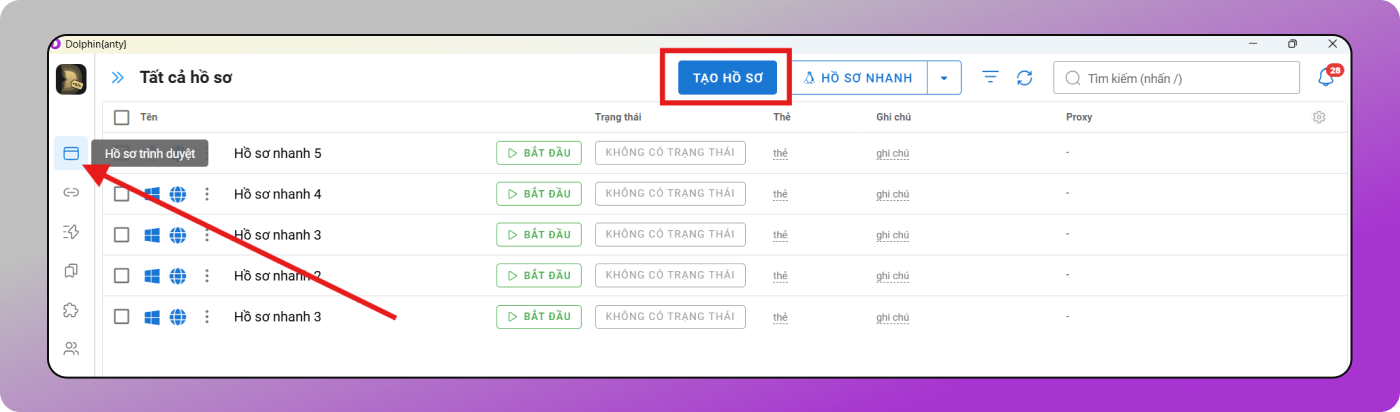Open the team users icon in sidebar
Screen dimensions: 1400x412
coord(71,349)
